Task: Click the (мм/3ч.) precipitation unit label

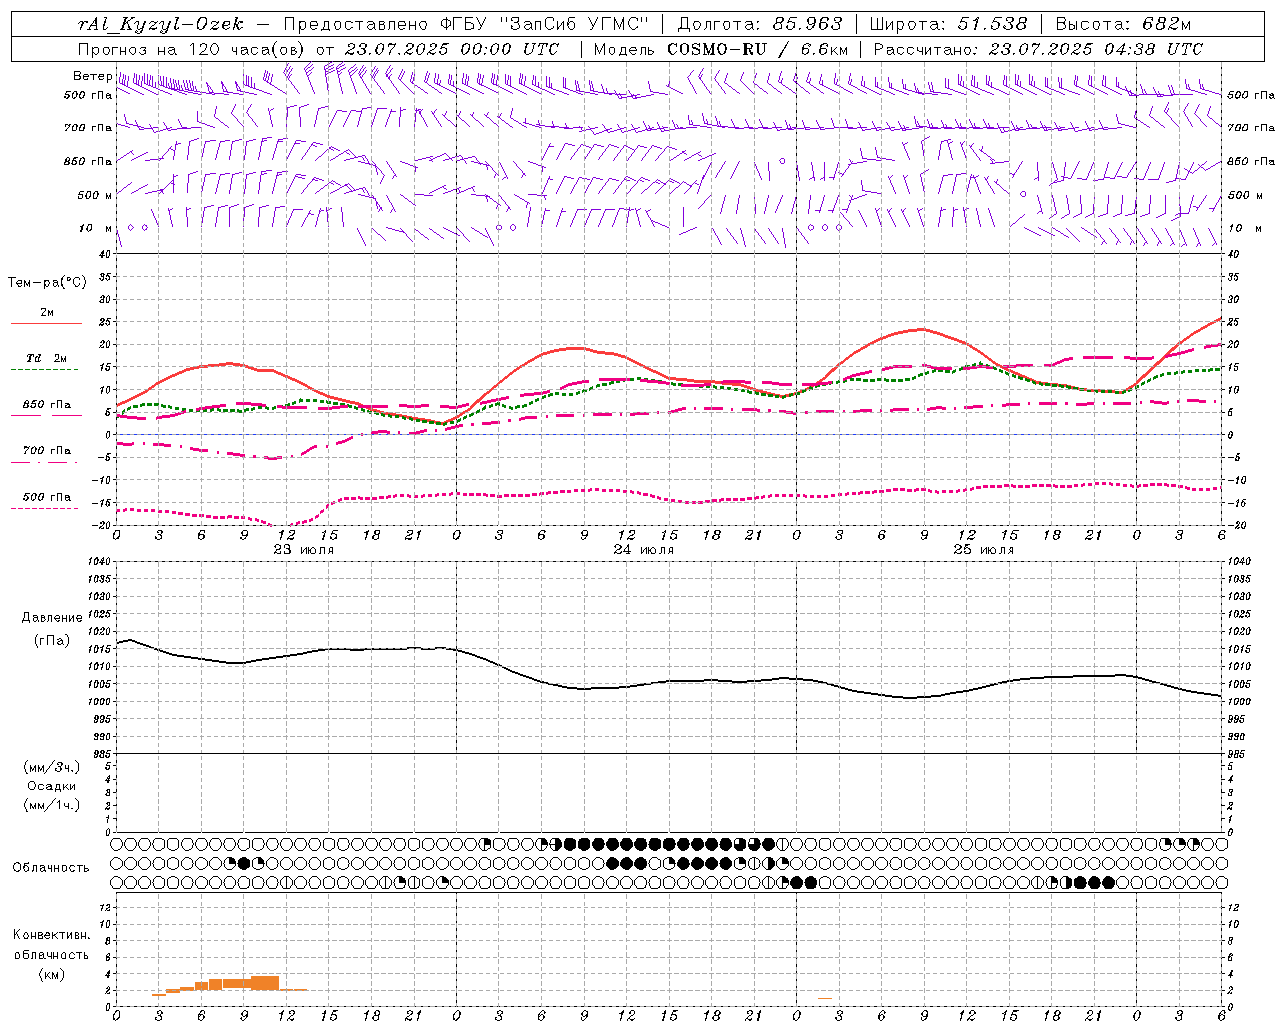Action: click(51, 767)
